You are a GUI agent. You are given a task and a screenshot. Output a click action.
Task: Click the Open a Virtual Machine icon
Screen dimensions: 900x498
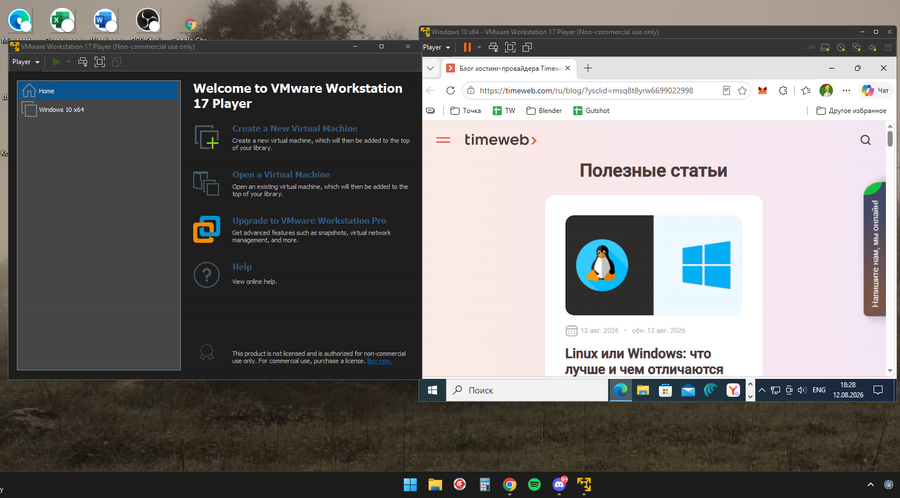pos(207,184)
